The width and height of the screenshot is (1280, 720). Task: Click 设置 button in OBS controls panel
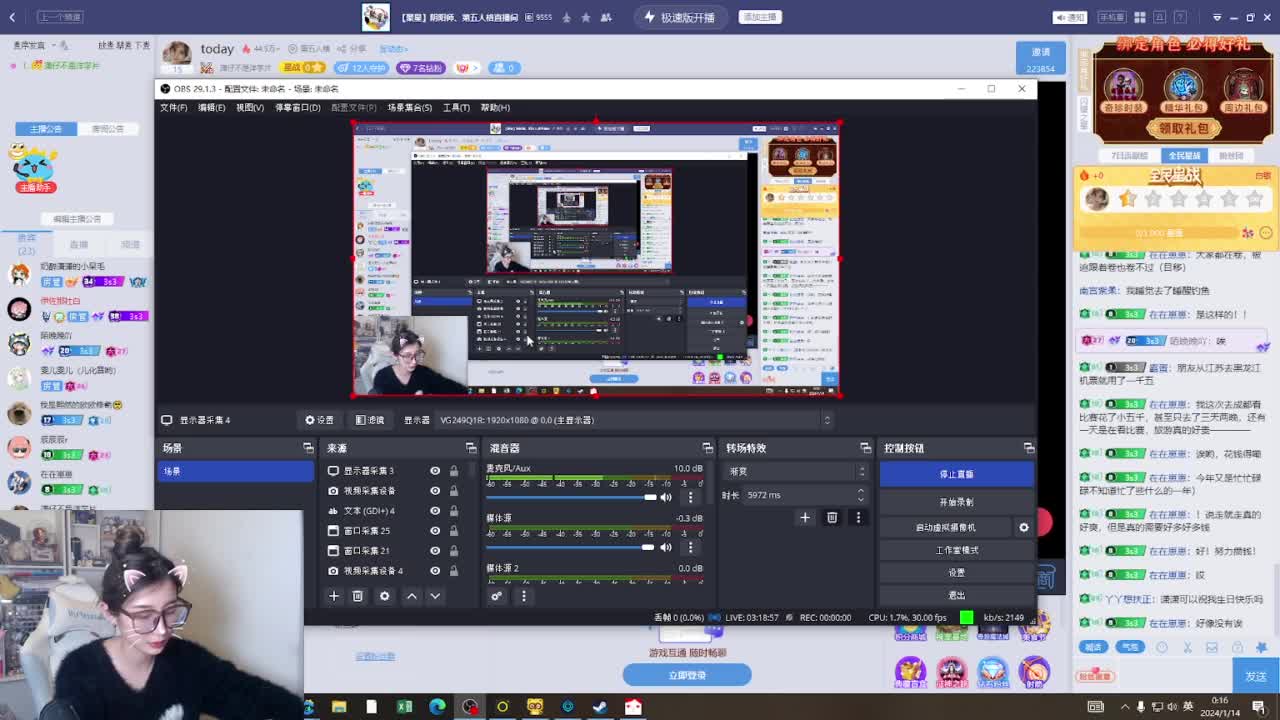click(x=956, y=573)
